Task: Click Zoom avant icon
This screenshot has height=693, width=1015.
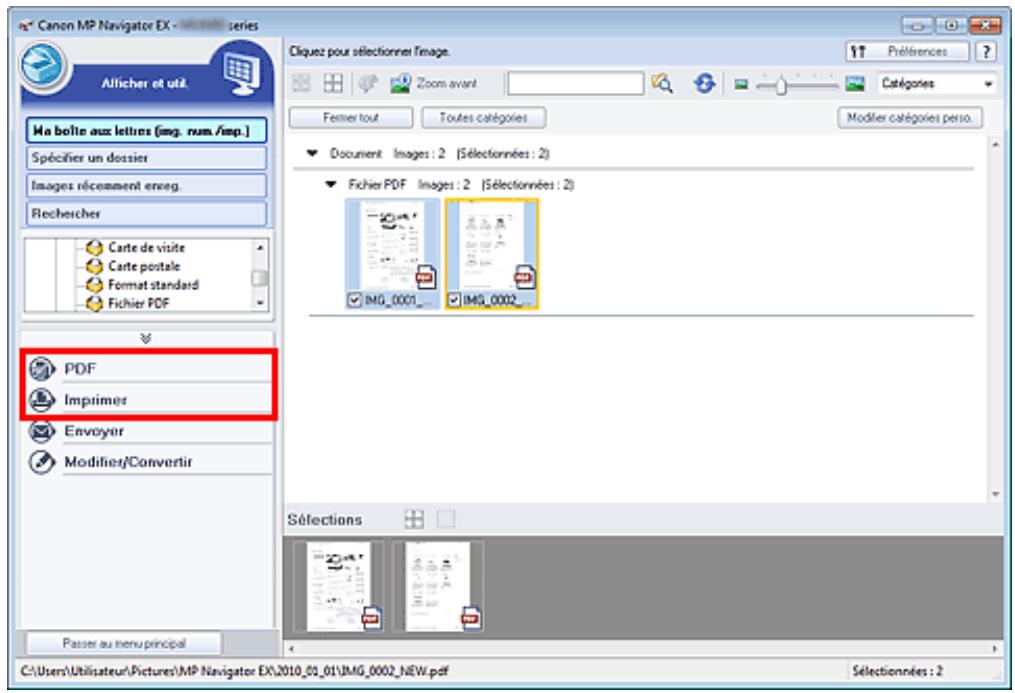Action: tap(401, 83)
